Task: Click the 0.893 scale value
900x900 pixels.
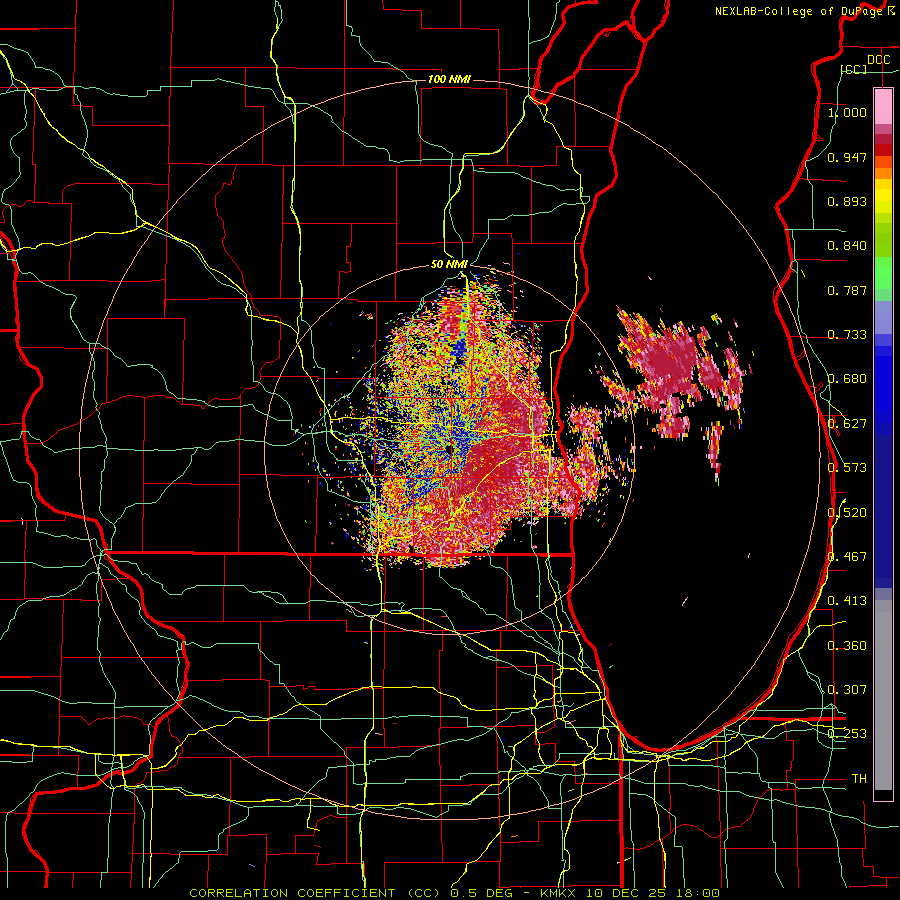Action: pos(847,201)
